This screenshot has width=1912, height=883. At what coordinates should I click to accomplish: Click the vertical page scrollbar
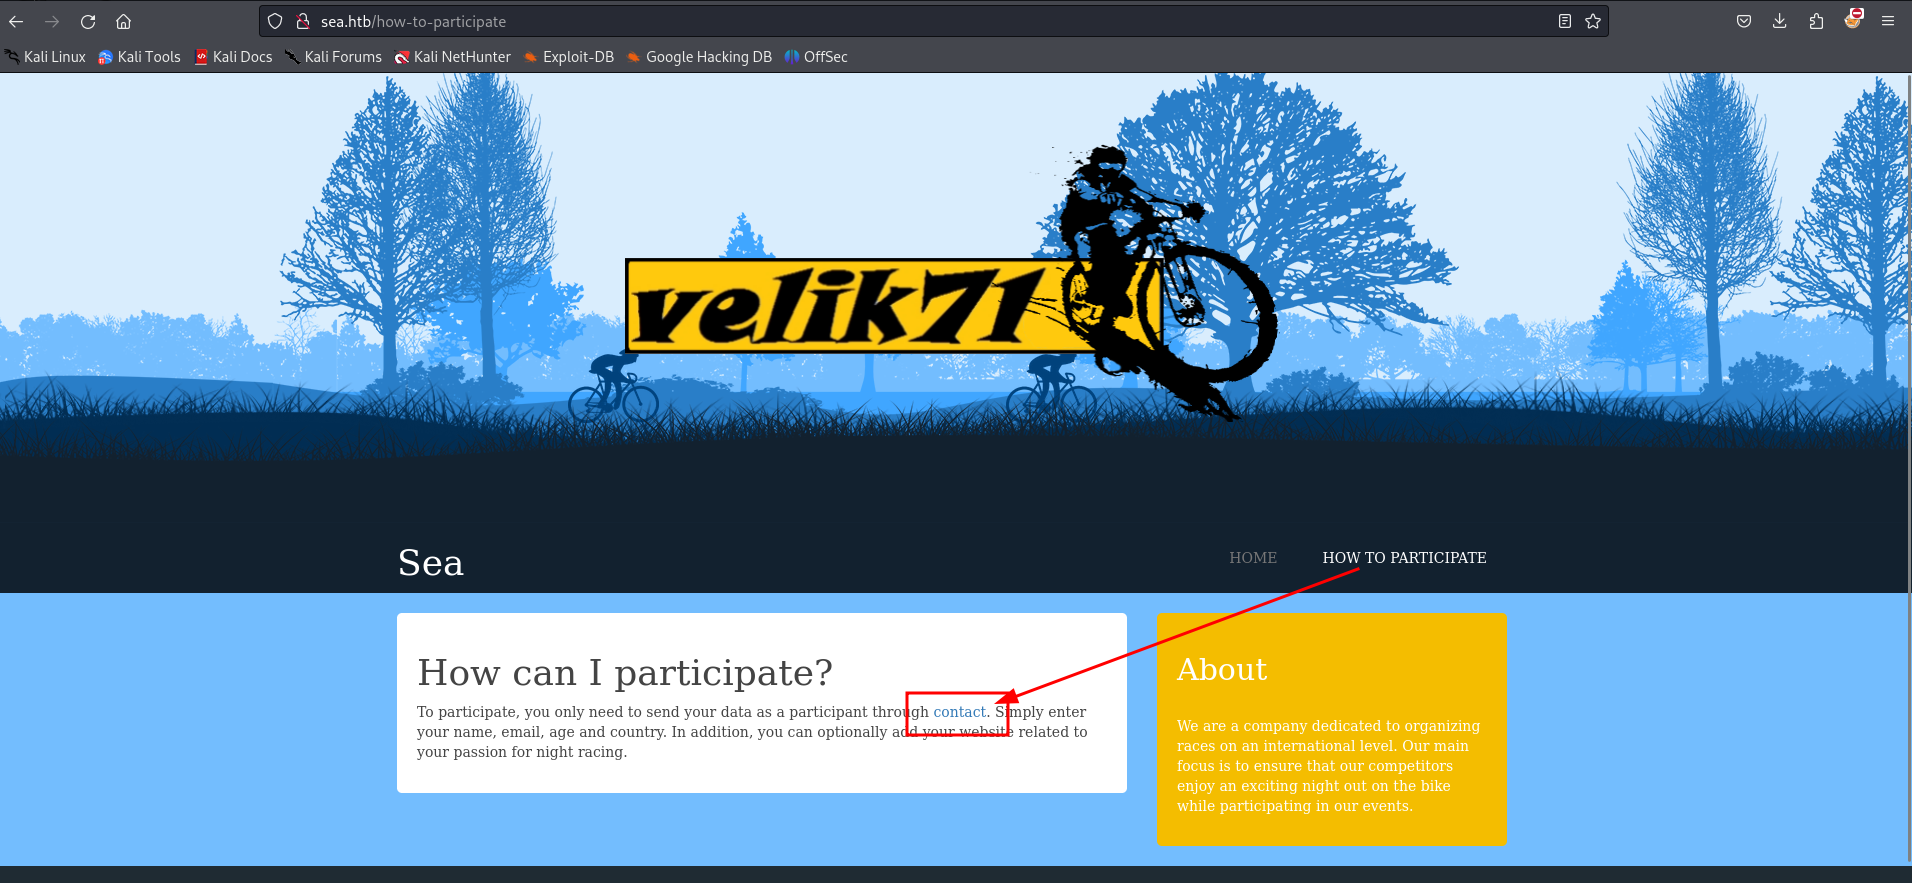1909,470
